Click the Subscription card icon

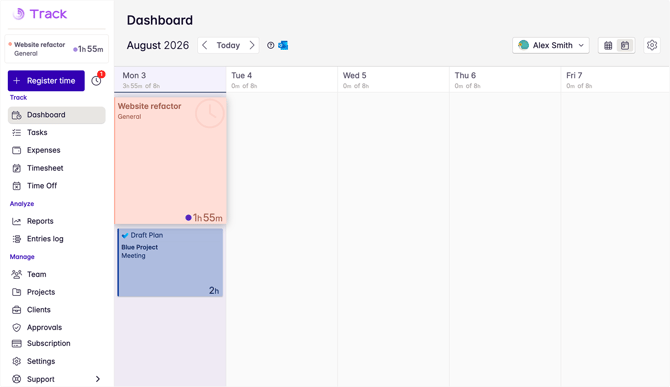tap(17, 343)
